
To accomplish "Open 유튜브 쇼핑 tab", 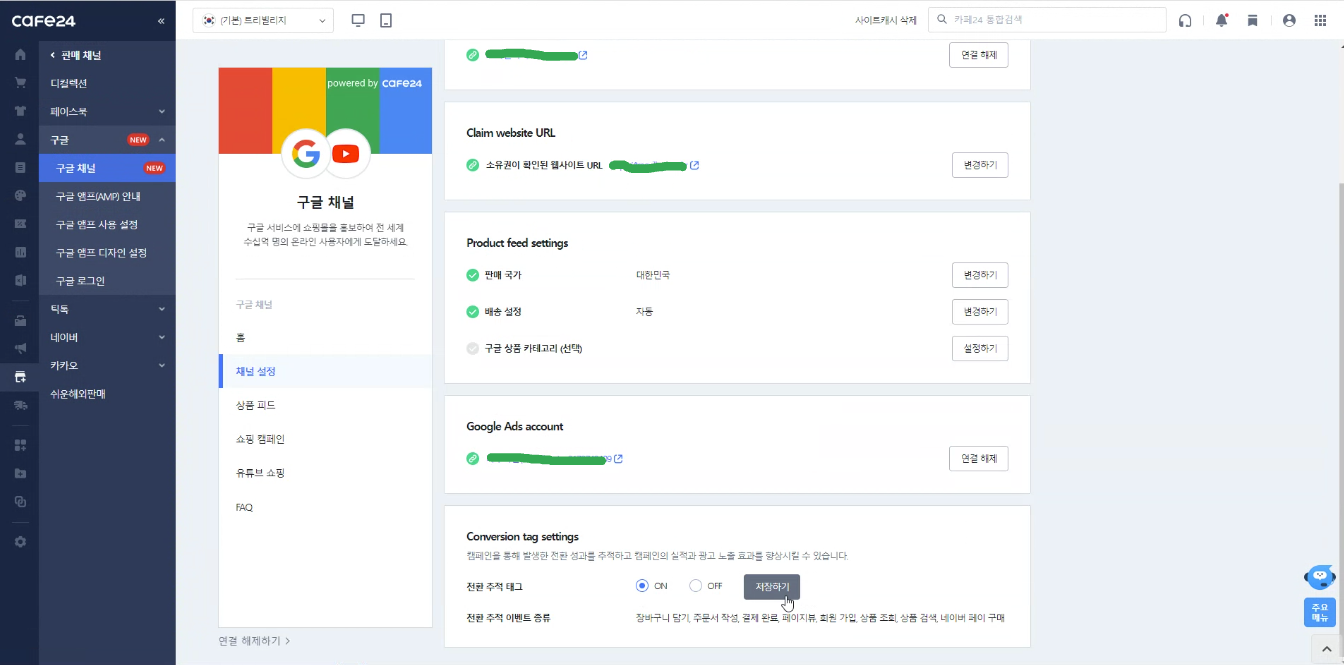I will [326, 472].
